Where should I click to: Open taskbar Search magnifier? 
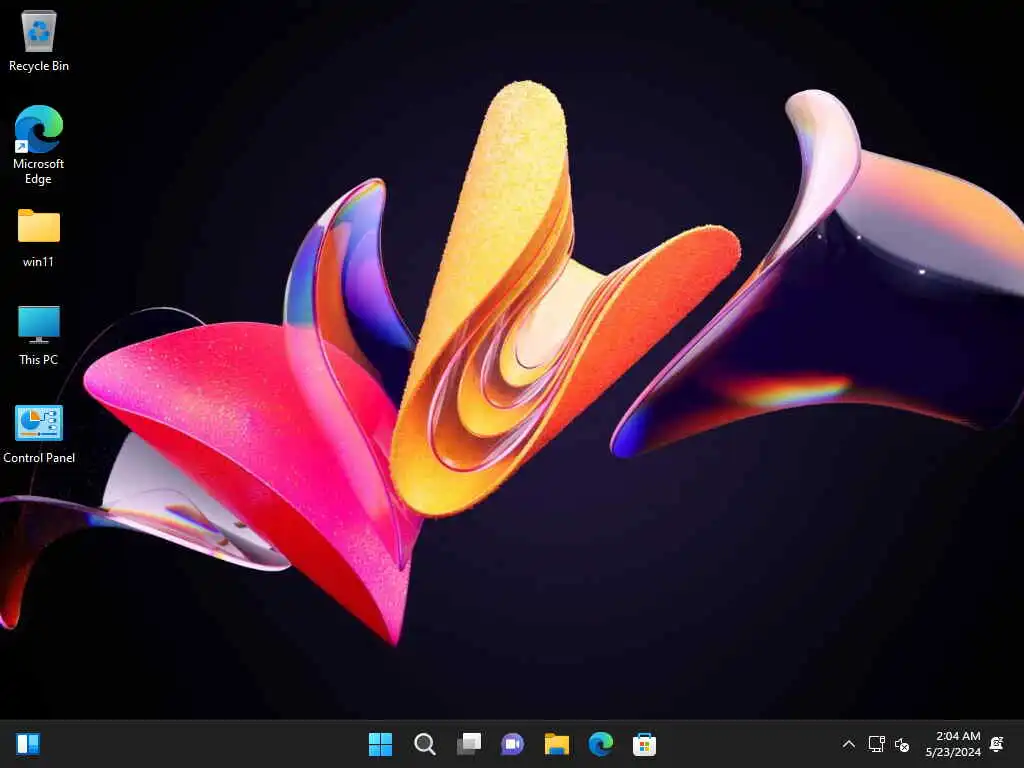tap(424, 744)
